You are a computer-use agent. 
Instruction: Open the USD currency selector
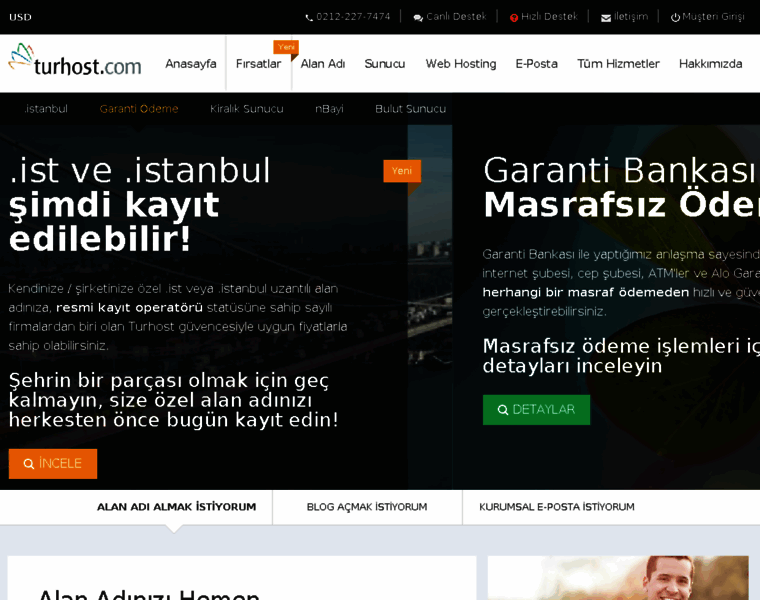[x=20, y=17]
